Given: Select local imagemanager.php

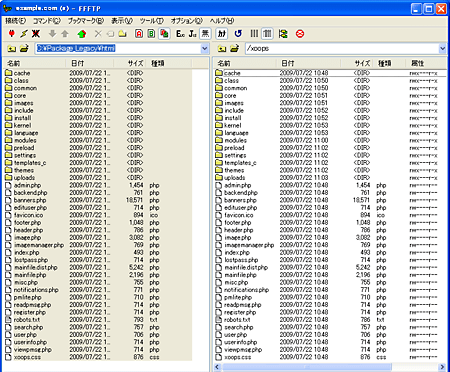Looking at the screenshot, I should click(39, 245).
